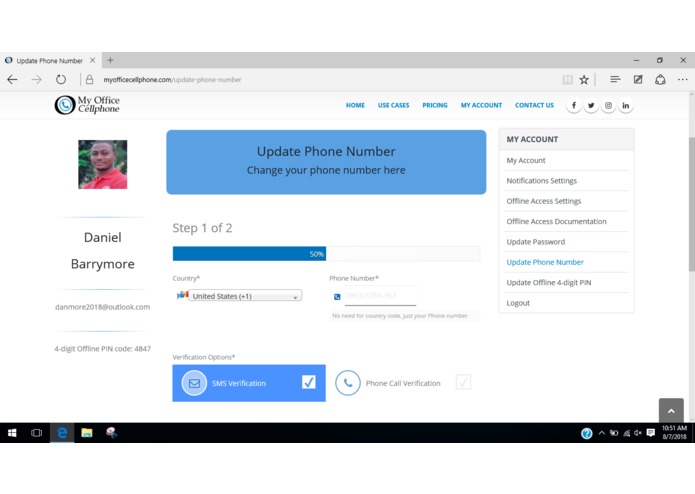Click the back-to-top arrow button
Image resolution: width=695 pixels, height=494 pixels.
pos(671,411)
